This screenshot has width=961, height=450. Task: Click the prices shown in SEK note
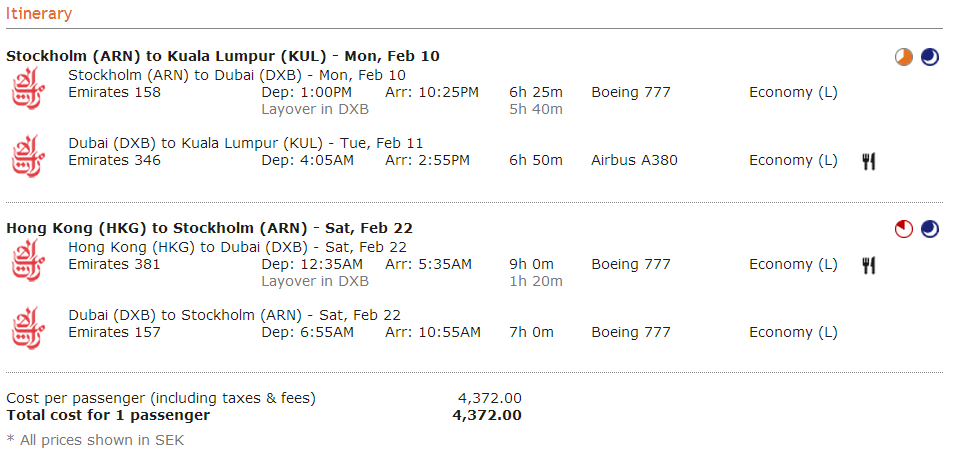[x=95, y=440]
